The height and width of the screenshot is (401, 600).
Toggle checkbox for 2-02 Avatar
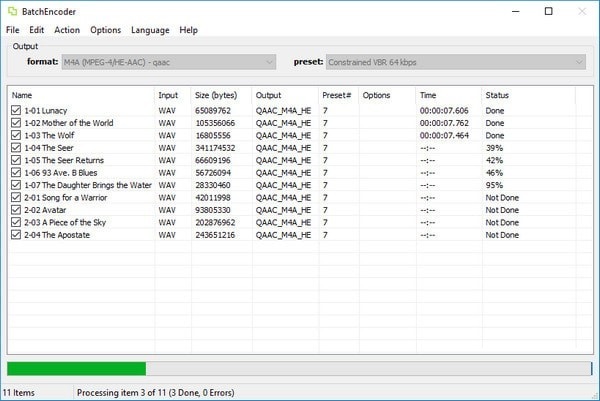(x=15, y=210)
